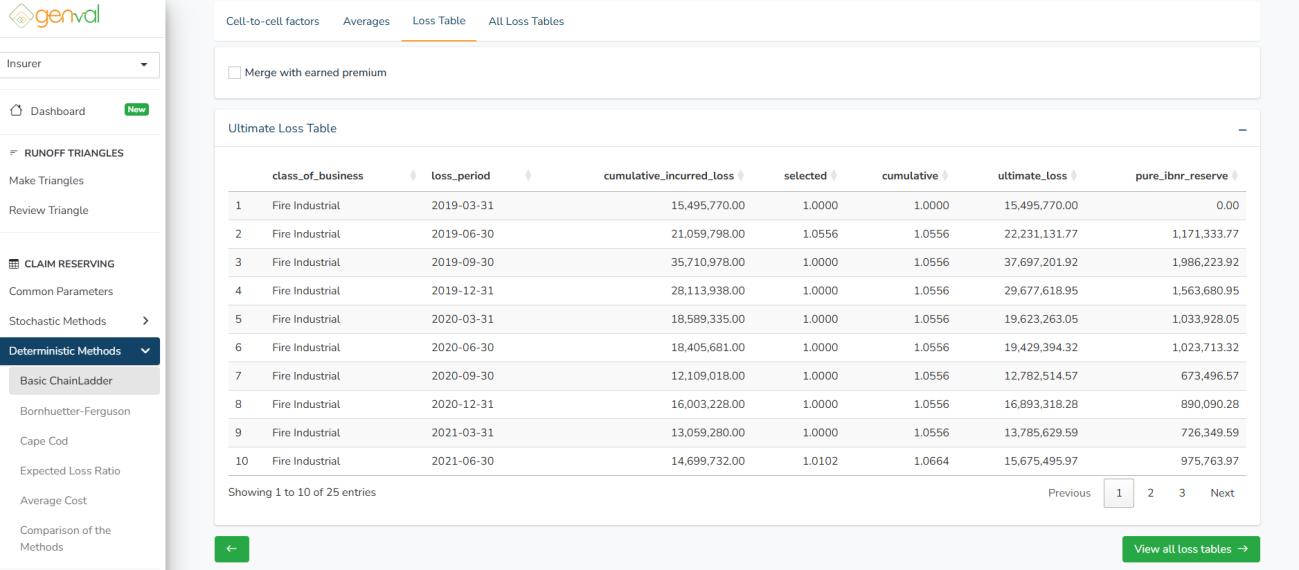Sort by loss_period column
This screenshot has width=1299, height=570.
tap(460, 176)
